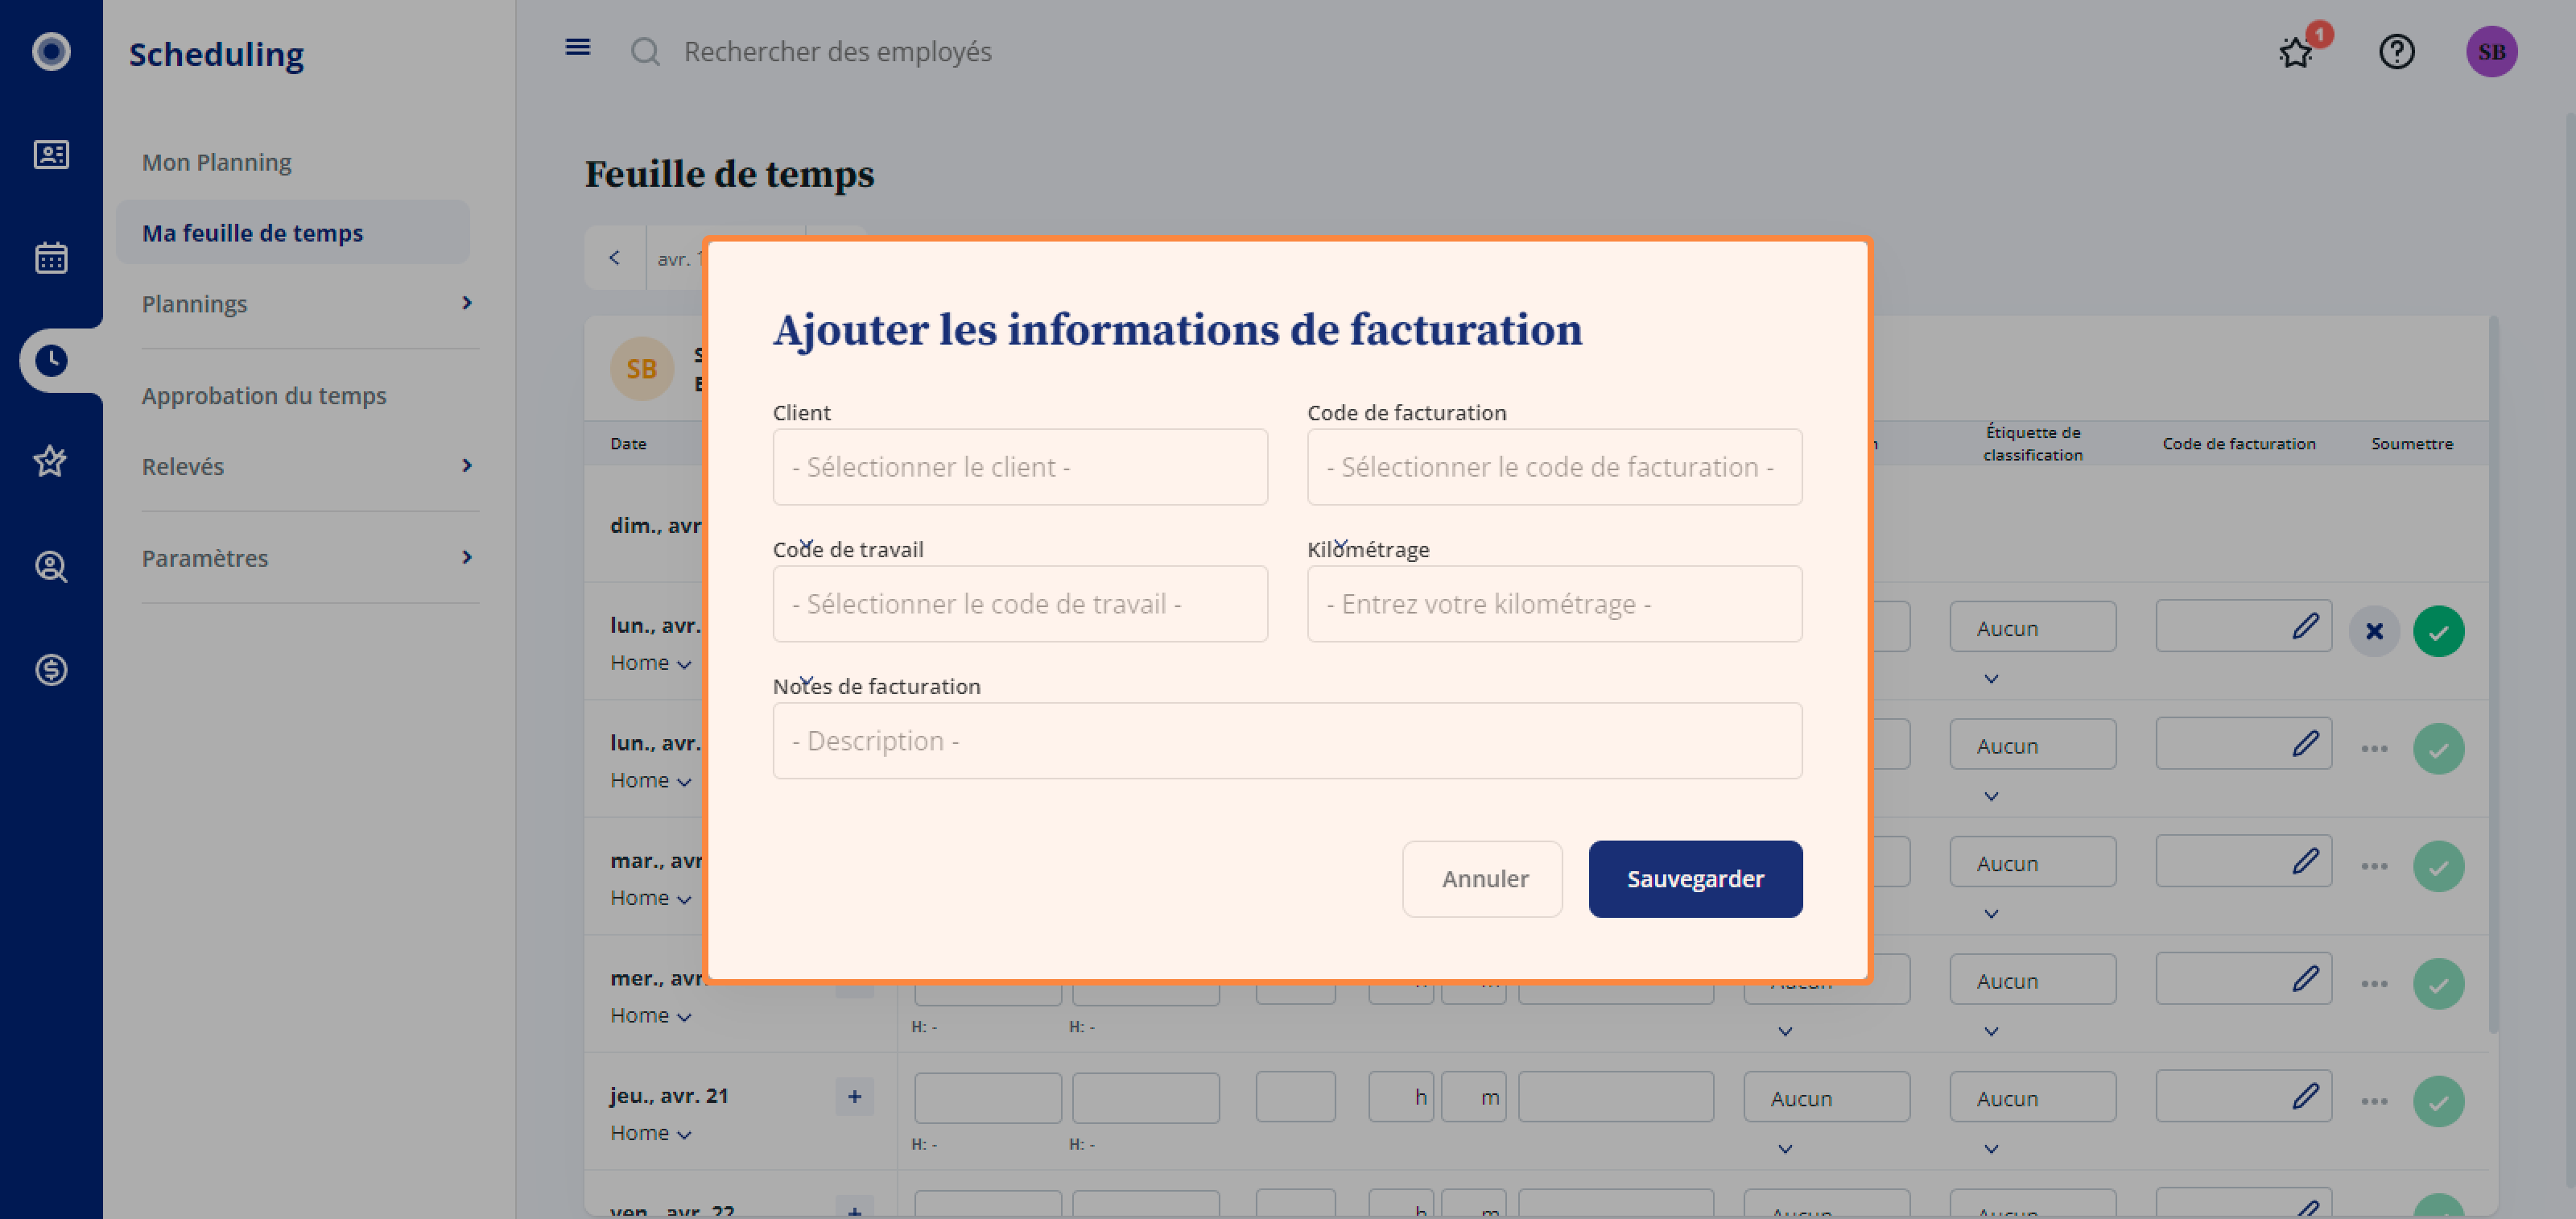The height and width of the screenshot is (1219, 2576).
Task: Expand the Relevés menu chevron
Action: coord(466,465)
